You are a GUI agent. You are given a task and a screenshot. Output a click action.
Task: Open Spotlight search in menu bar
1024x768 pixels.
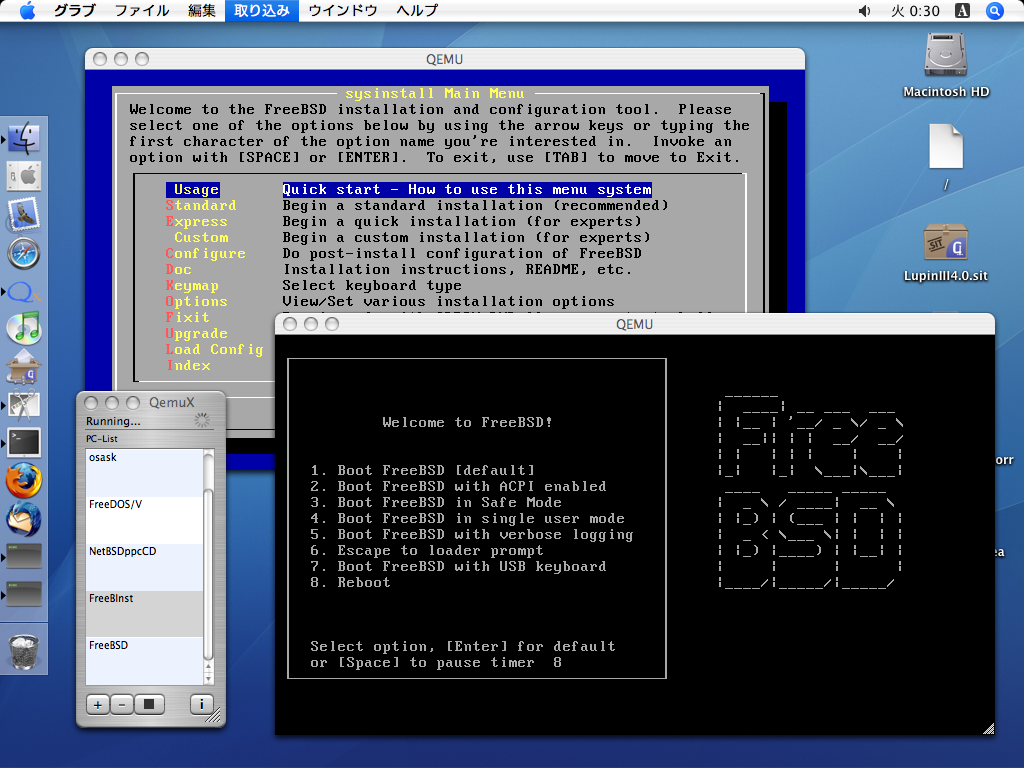pyautogui.click(x=995, y=10)
